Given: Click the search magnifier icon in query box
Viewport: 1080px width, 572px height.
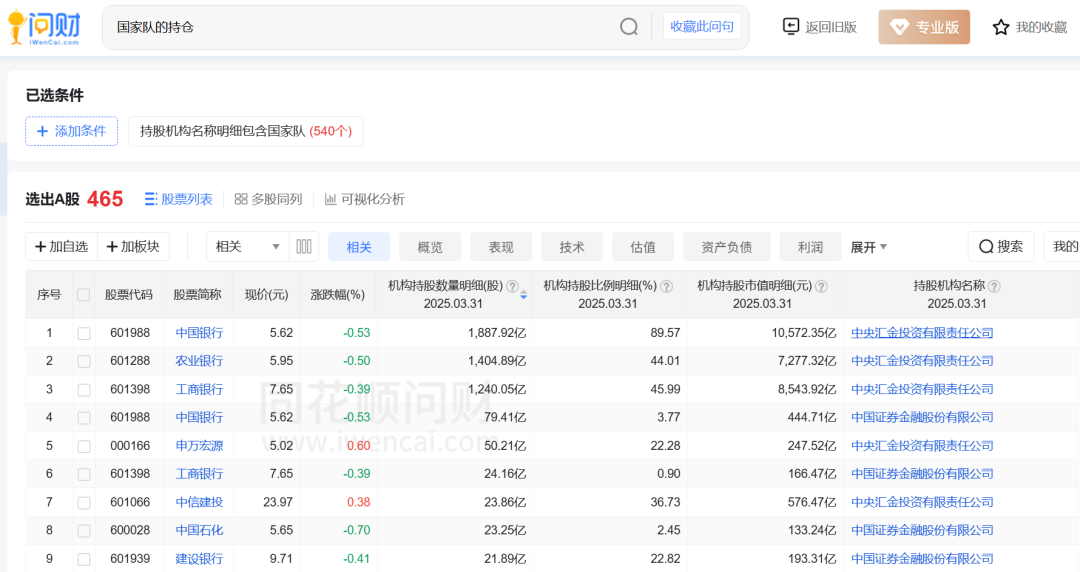Looking at the screenshot, I should [628, 27].
